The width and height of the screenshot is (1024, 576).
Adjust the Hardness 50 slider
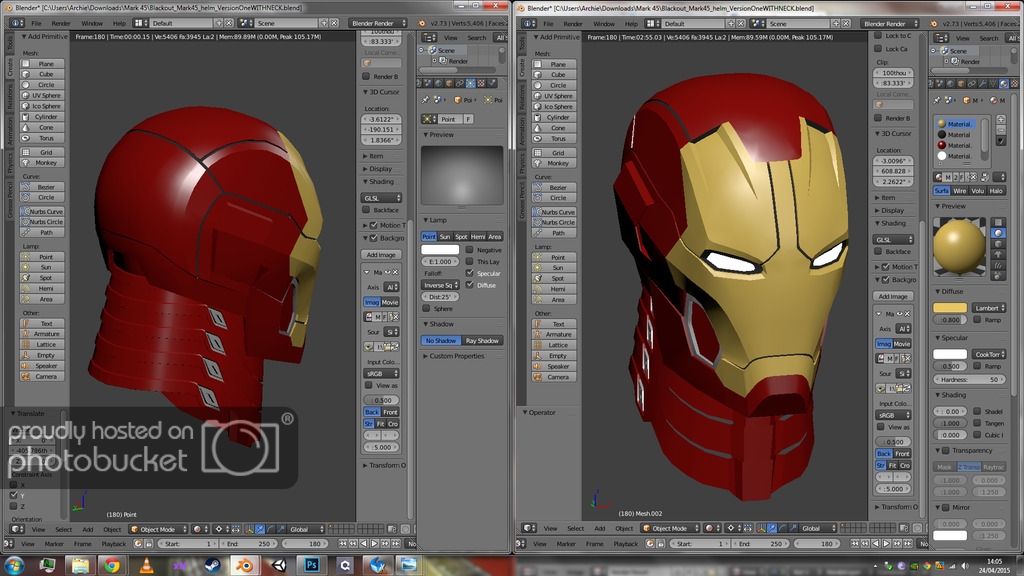(970, 379)
